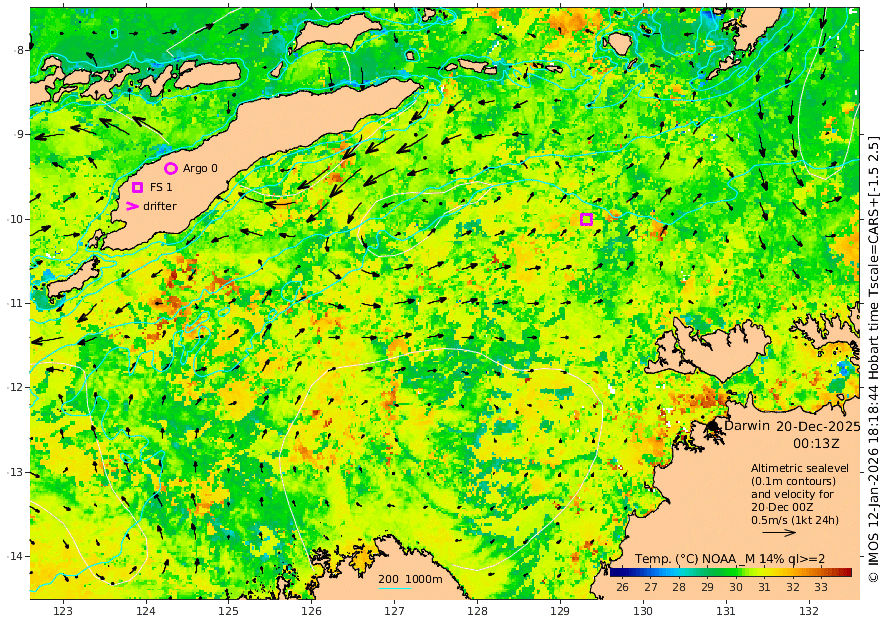Click the black Darwin location dot

[x=713, y=426]
